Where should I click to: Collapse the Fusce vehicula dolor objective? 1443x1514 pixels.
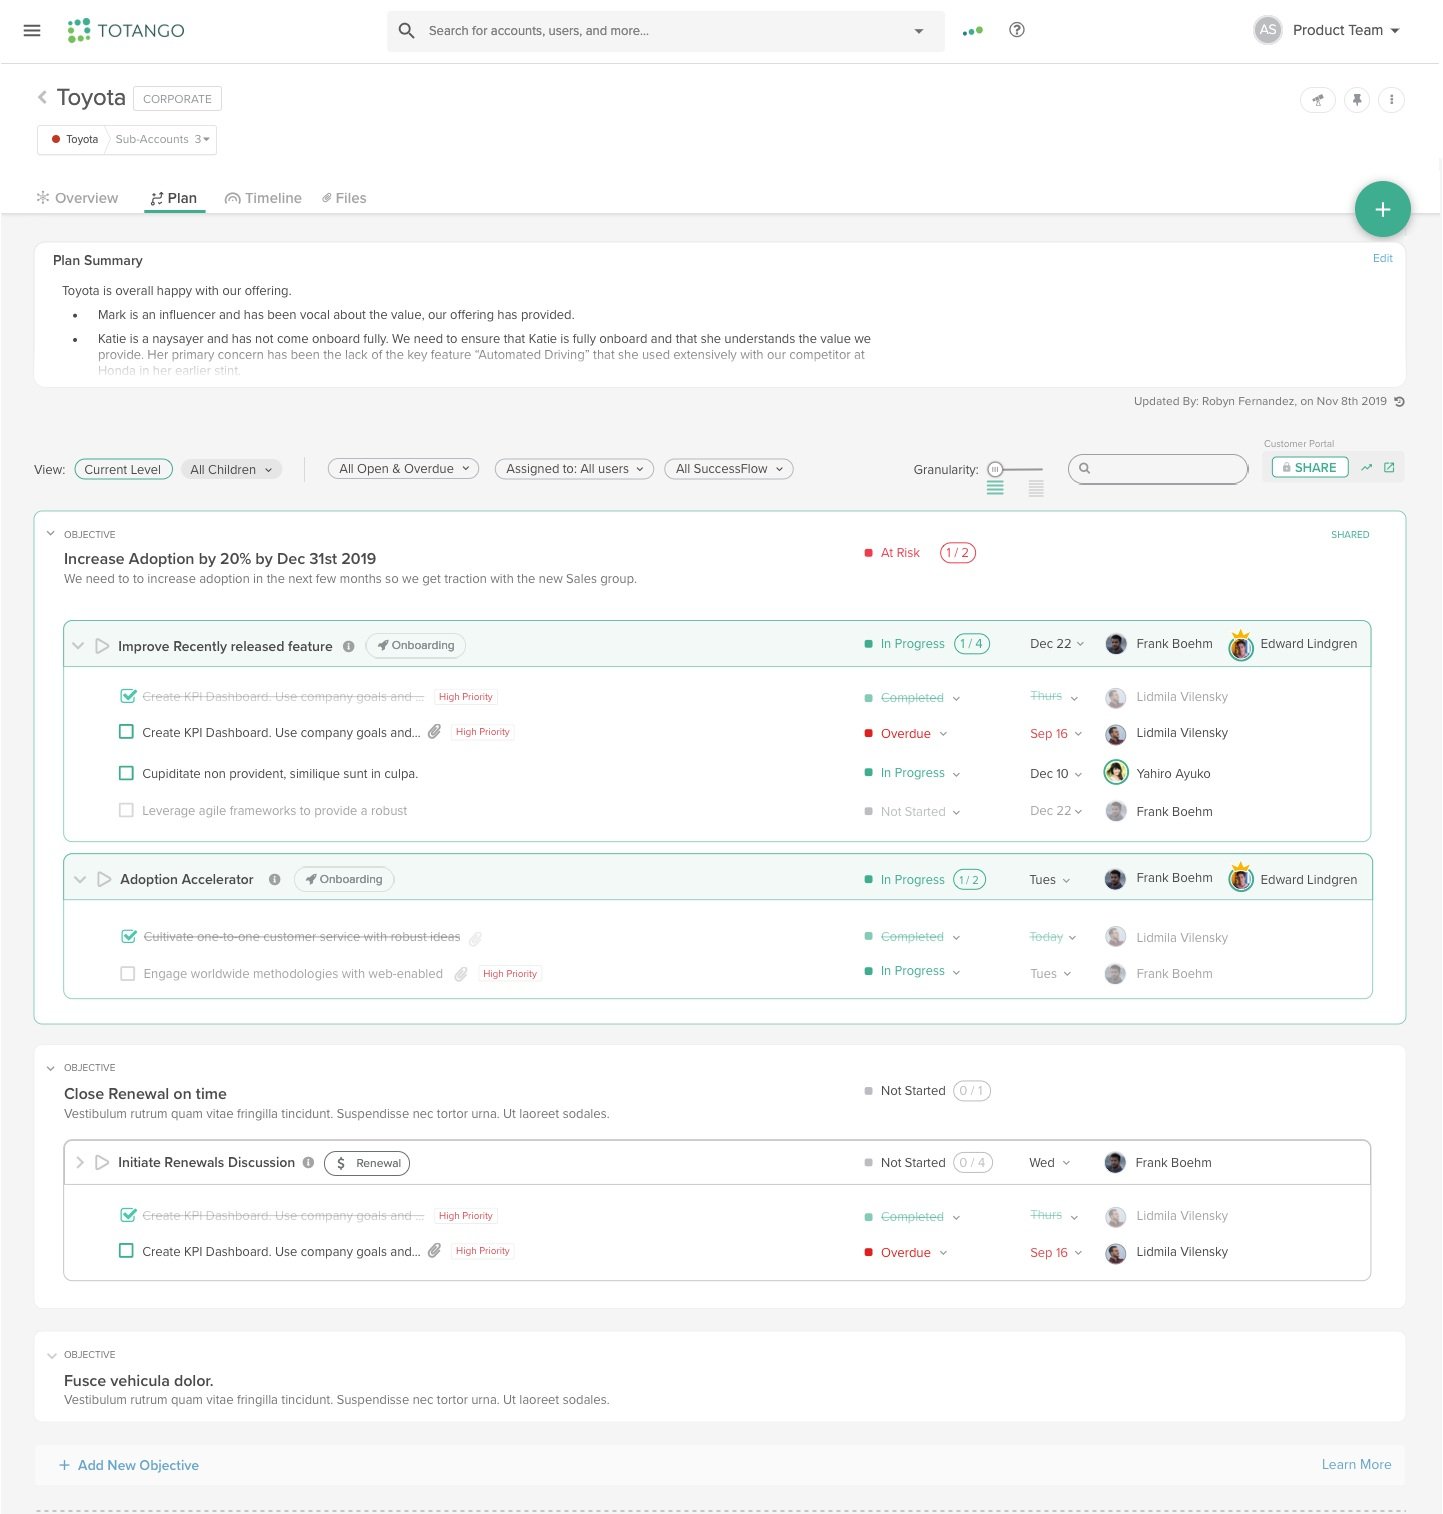pos(51,1355)
